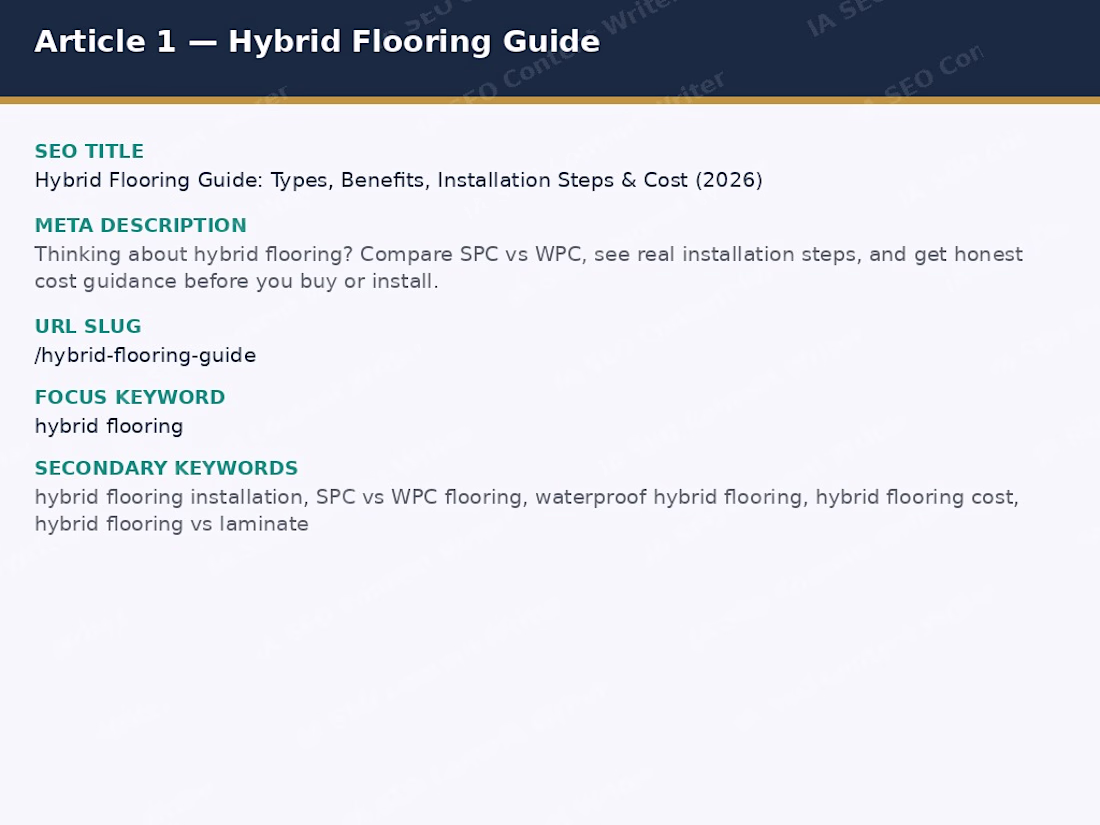Click the second line of meta description
The height and width of the screenshot is (825, 1100).
[236, 281]
